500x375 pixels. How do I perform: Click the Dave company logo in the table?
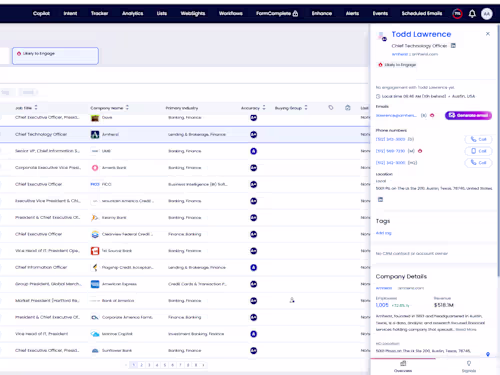[95, 118]
